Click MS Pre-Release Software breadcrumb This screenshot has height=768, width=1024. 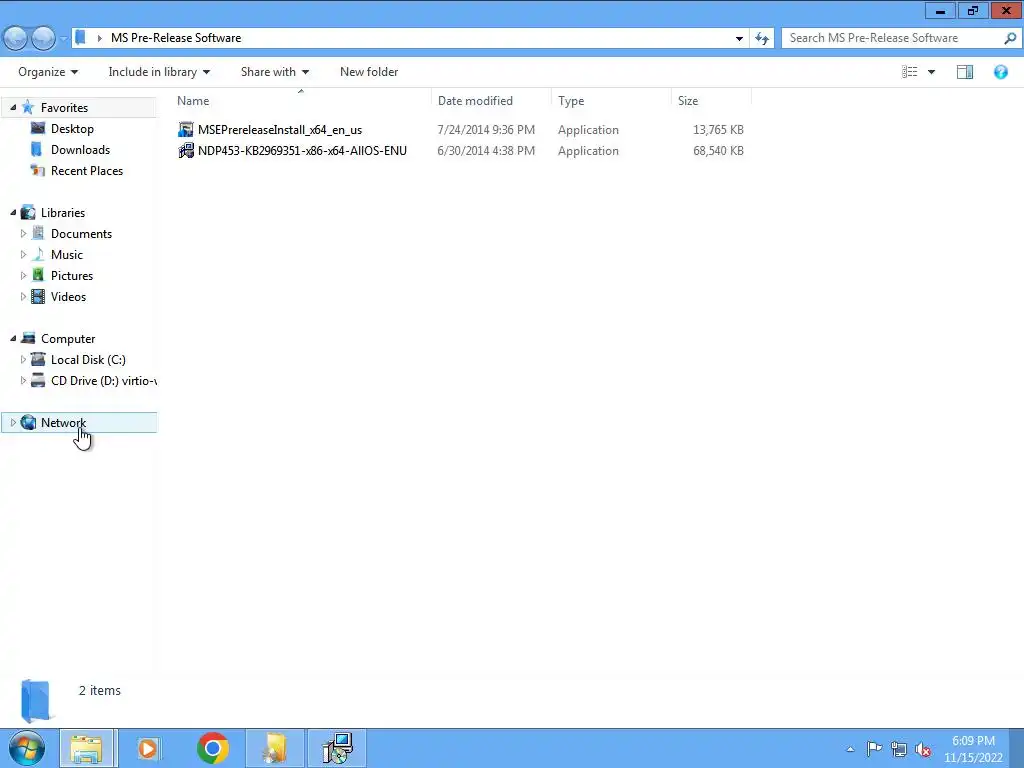[176, 38]
